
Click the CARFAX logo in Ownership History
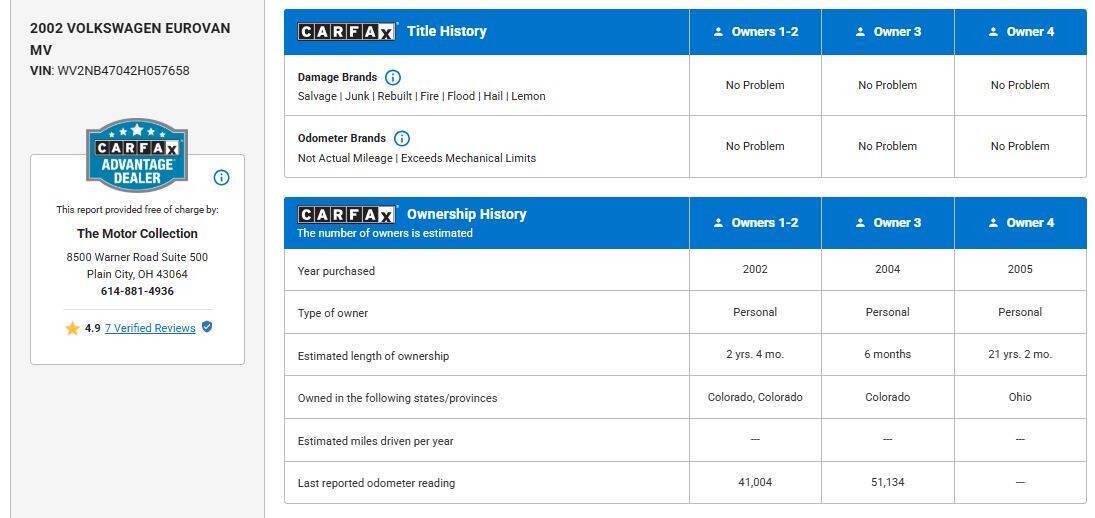pos(347,214)
